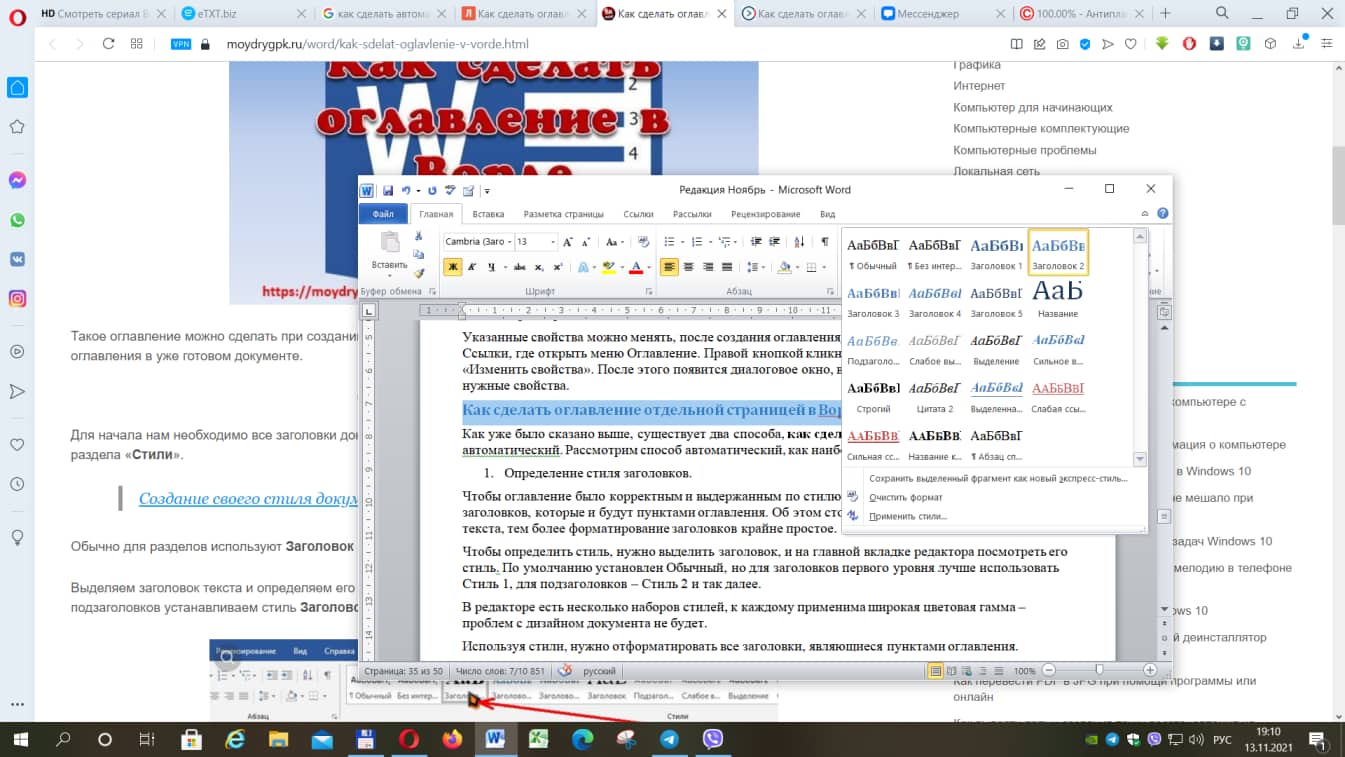Open the font color dropdown arrow

(648, 268)
